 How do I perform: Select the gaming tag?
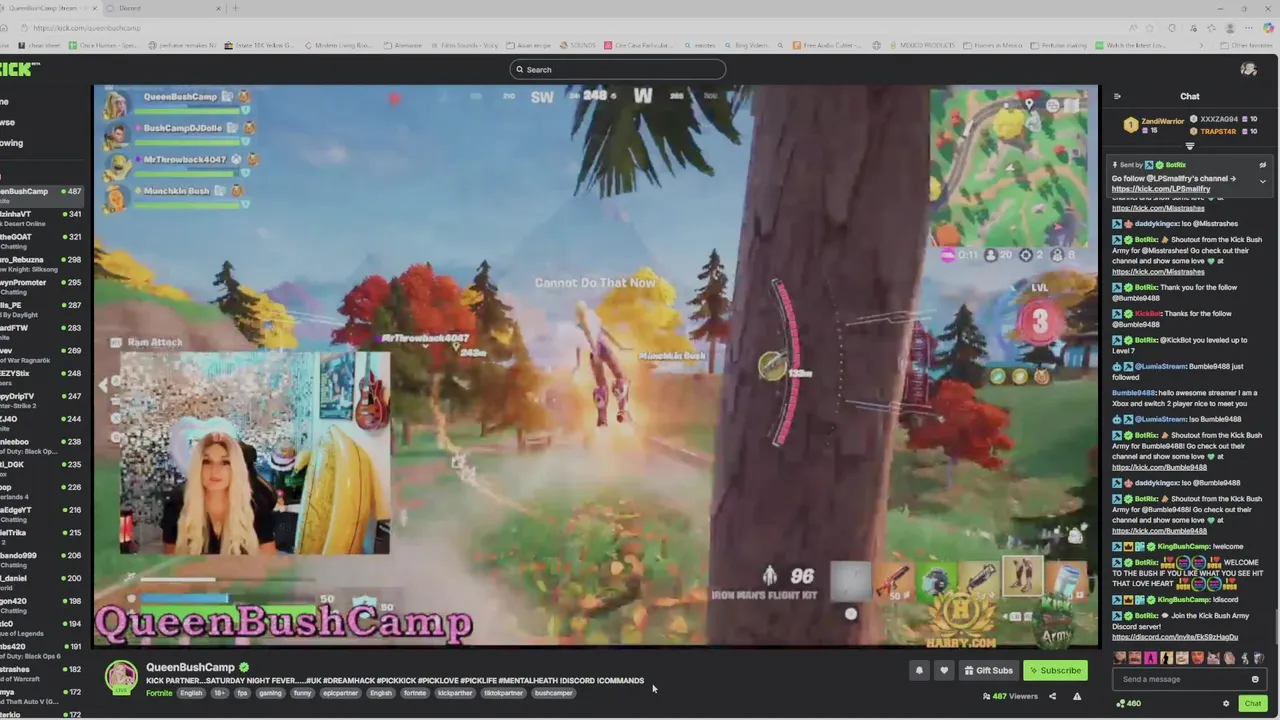[270, 693]
